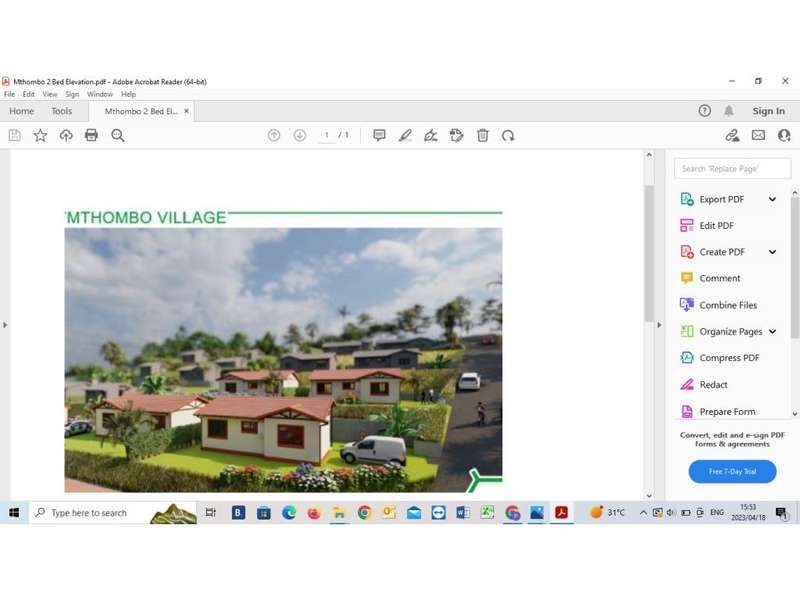
Task: Click the upload to cloud icon
Action: click(x=66, y=135)
